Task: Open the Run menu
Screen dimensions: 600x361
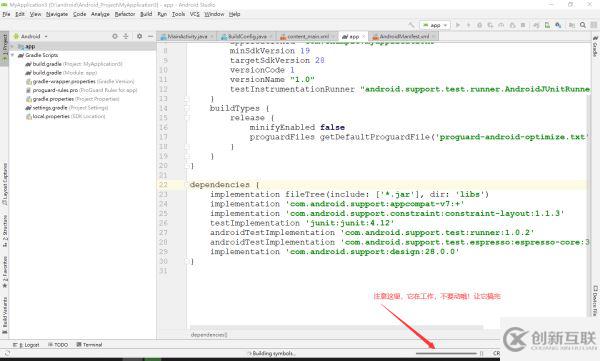Action: (162, 14)
